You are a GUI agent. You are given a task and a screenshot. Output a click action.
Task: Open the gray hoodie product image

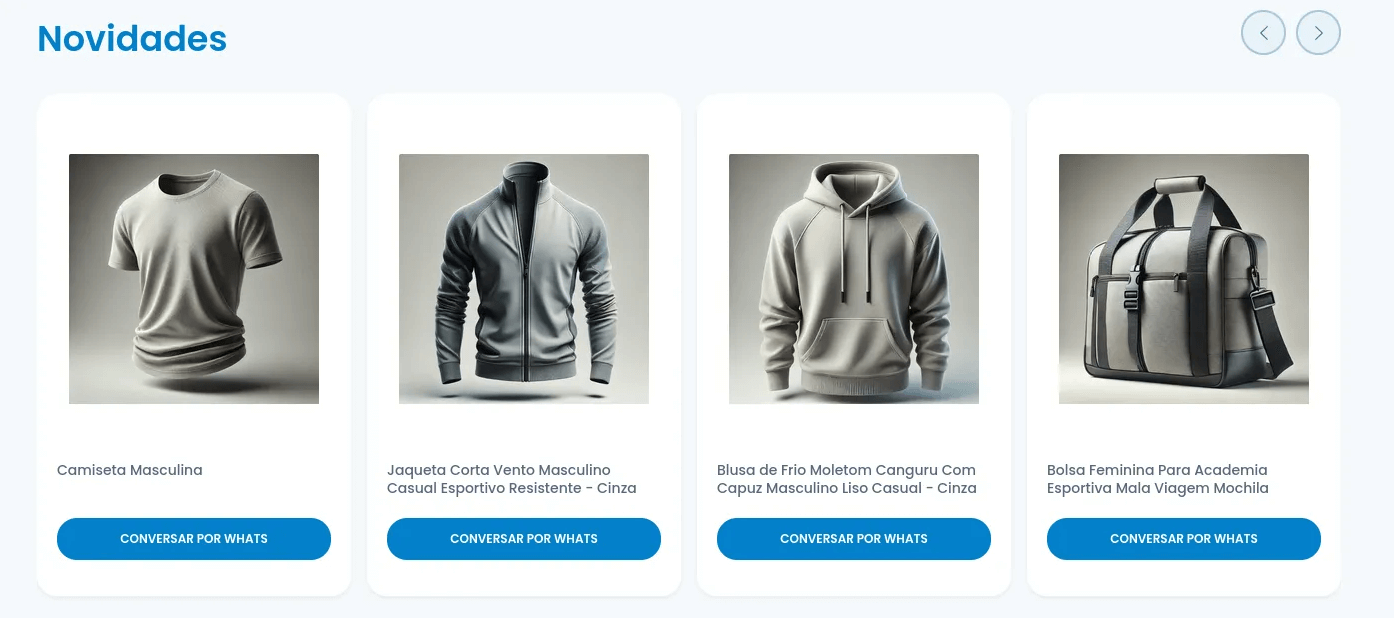pyautogui.click(x=854, y=279)
